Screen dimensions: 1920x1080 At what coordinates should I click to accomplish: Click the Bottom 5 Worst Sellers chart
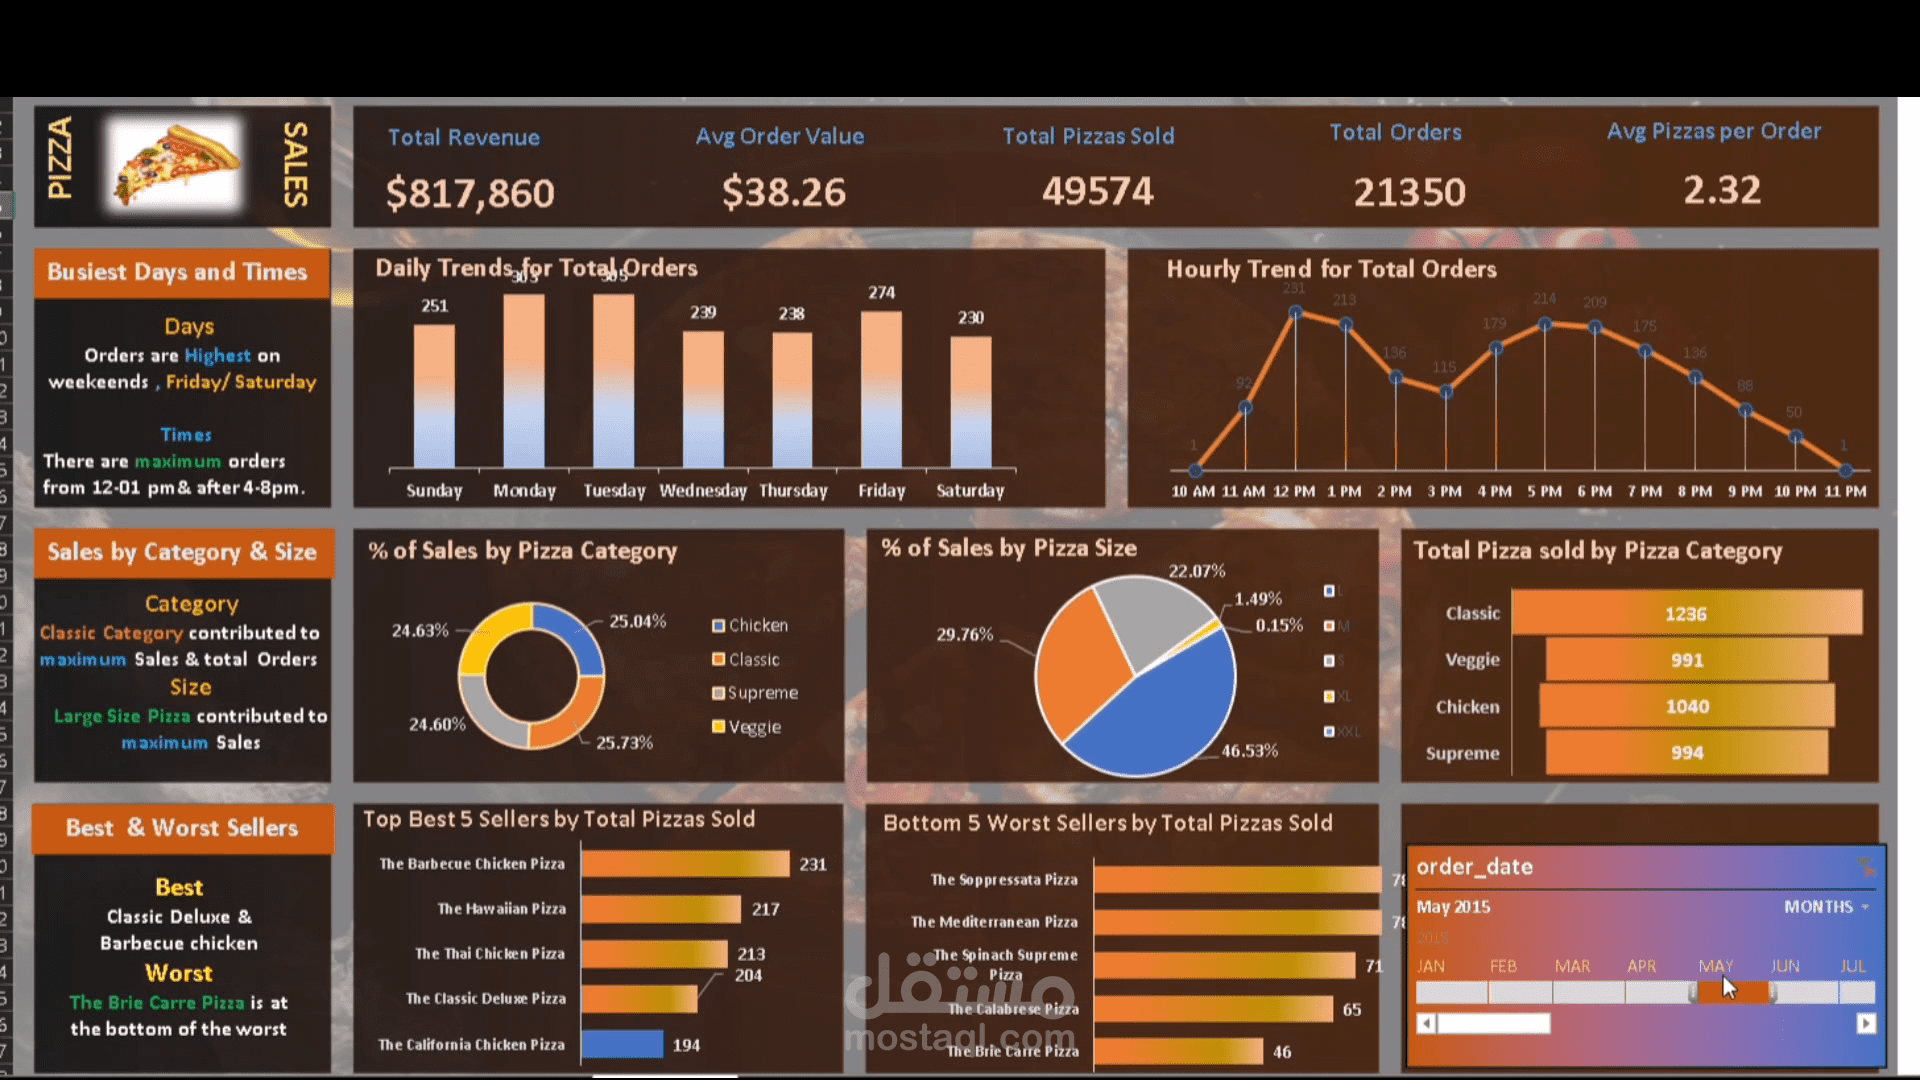(x=1130, y=936)
